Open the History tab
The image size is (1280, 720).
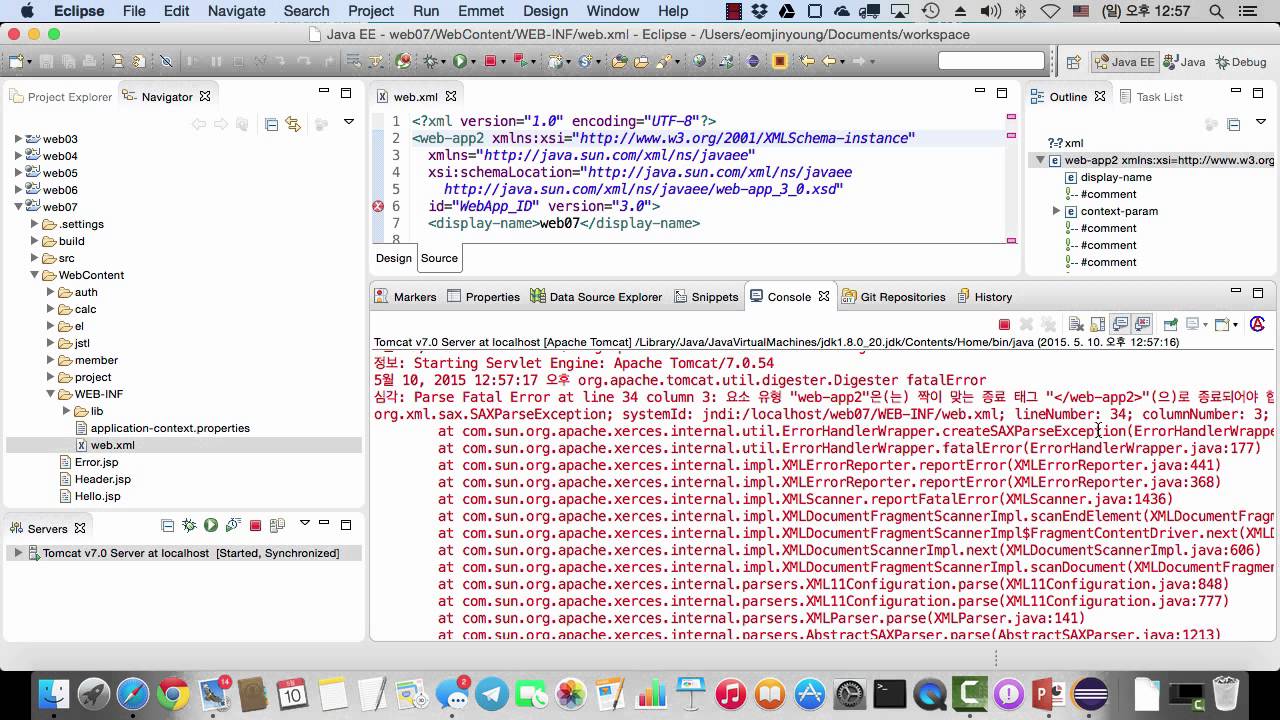[x=985, y=297]
